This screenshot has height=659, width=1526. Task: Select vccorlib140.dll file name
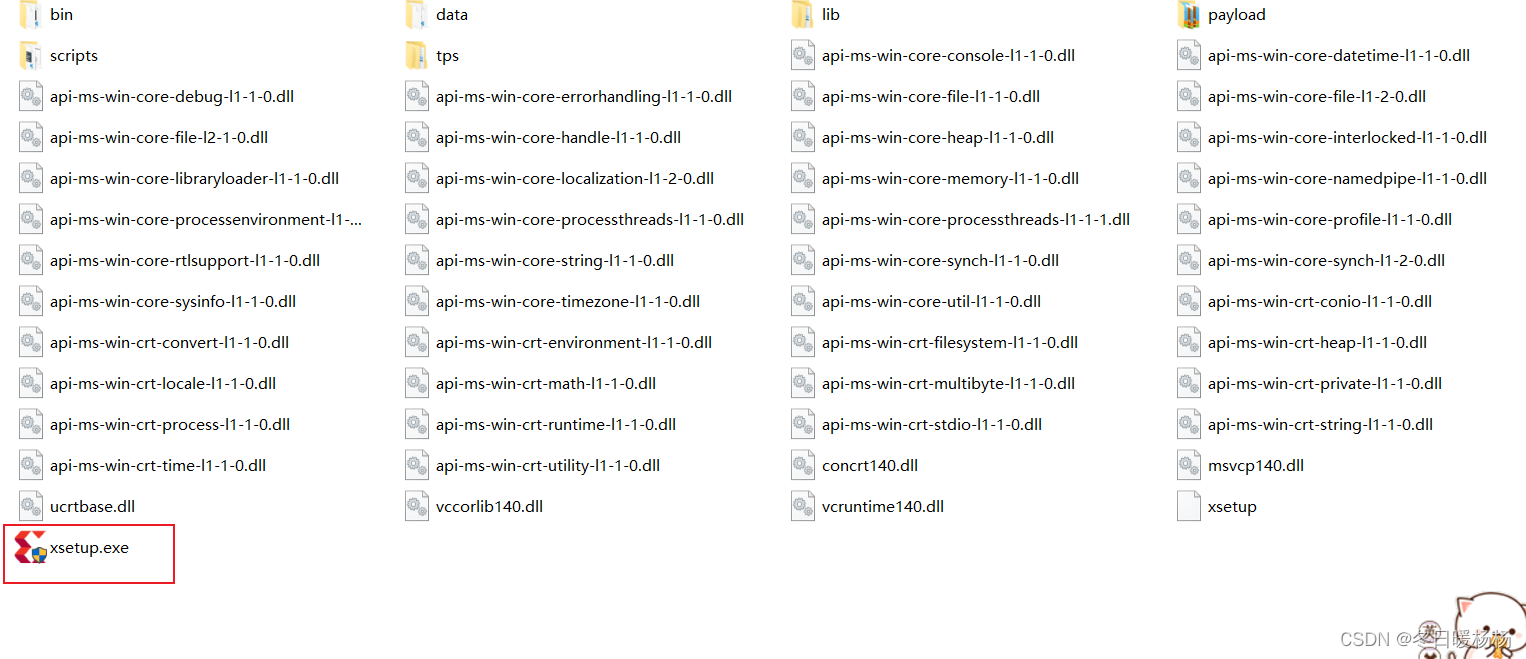point(490,507)
